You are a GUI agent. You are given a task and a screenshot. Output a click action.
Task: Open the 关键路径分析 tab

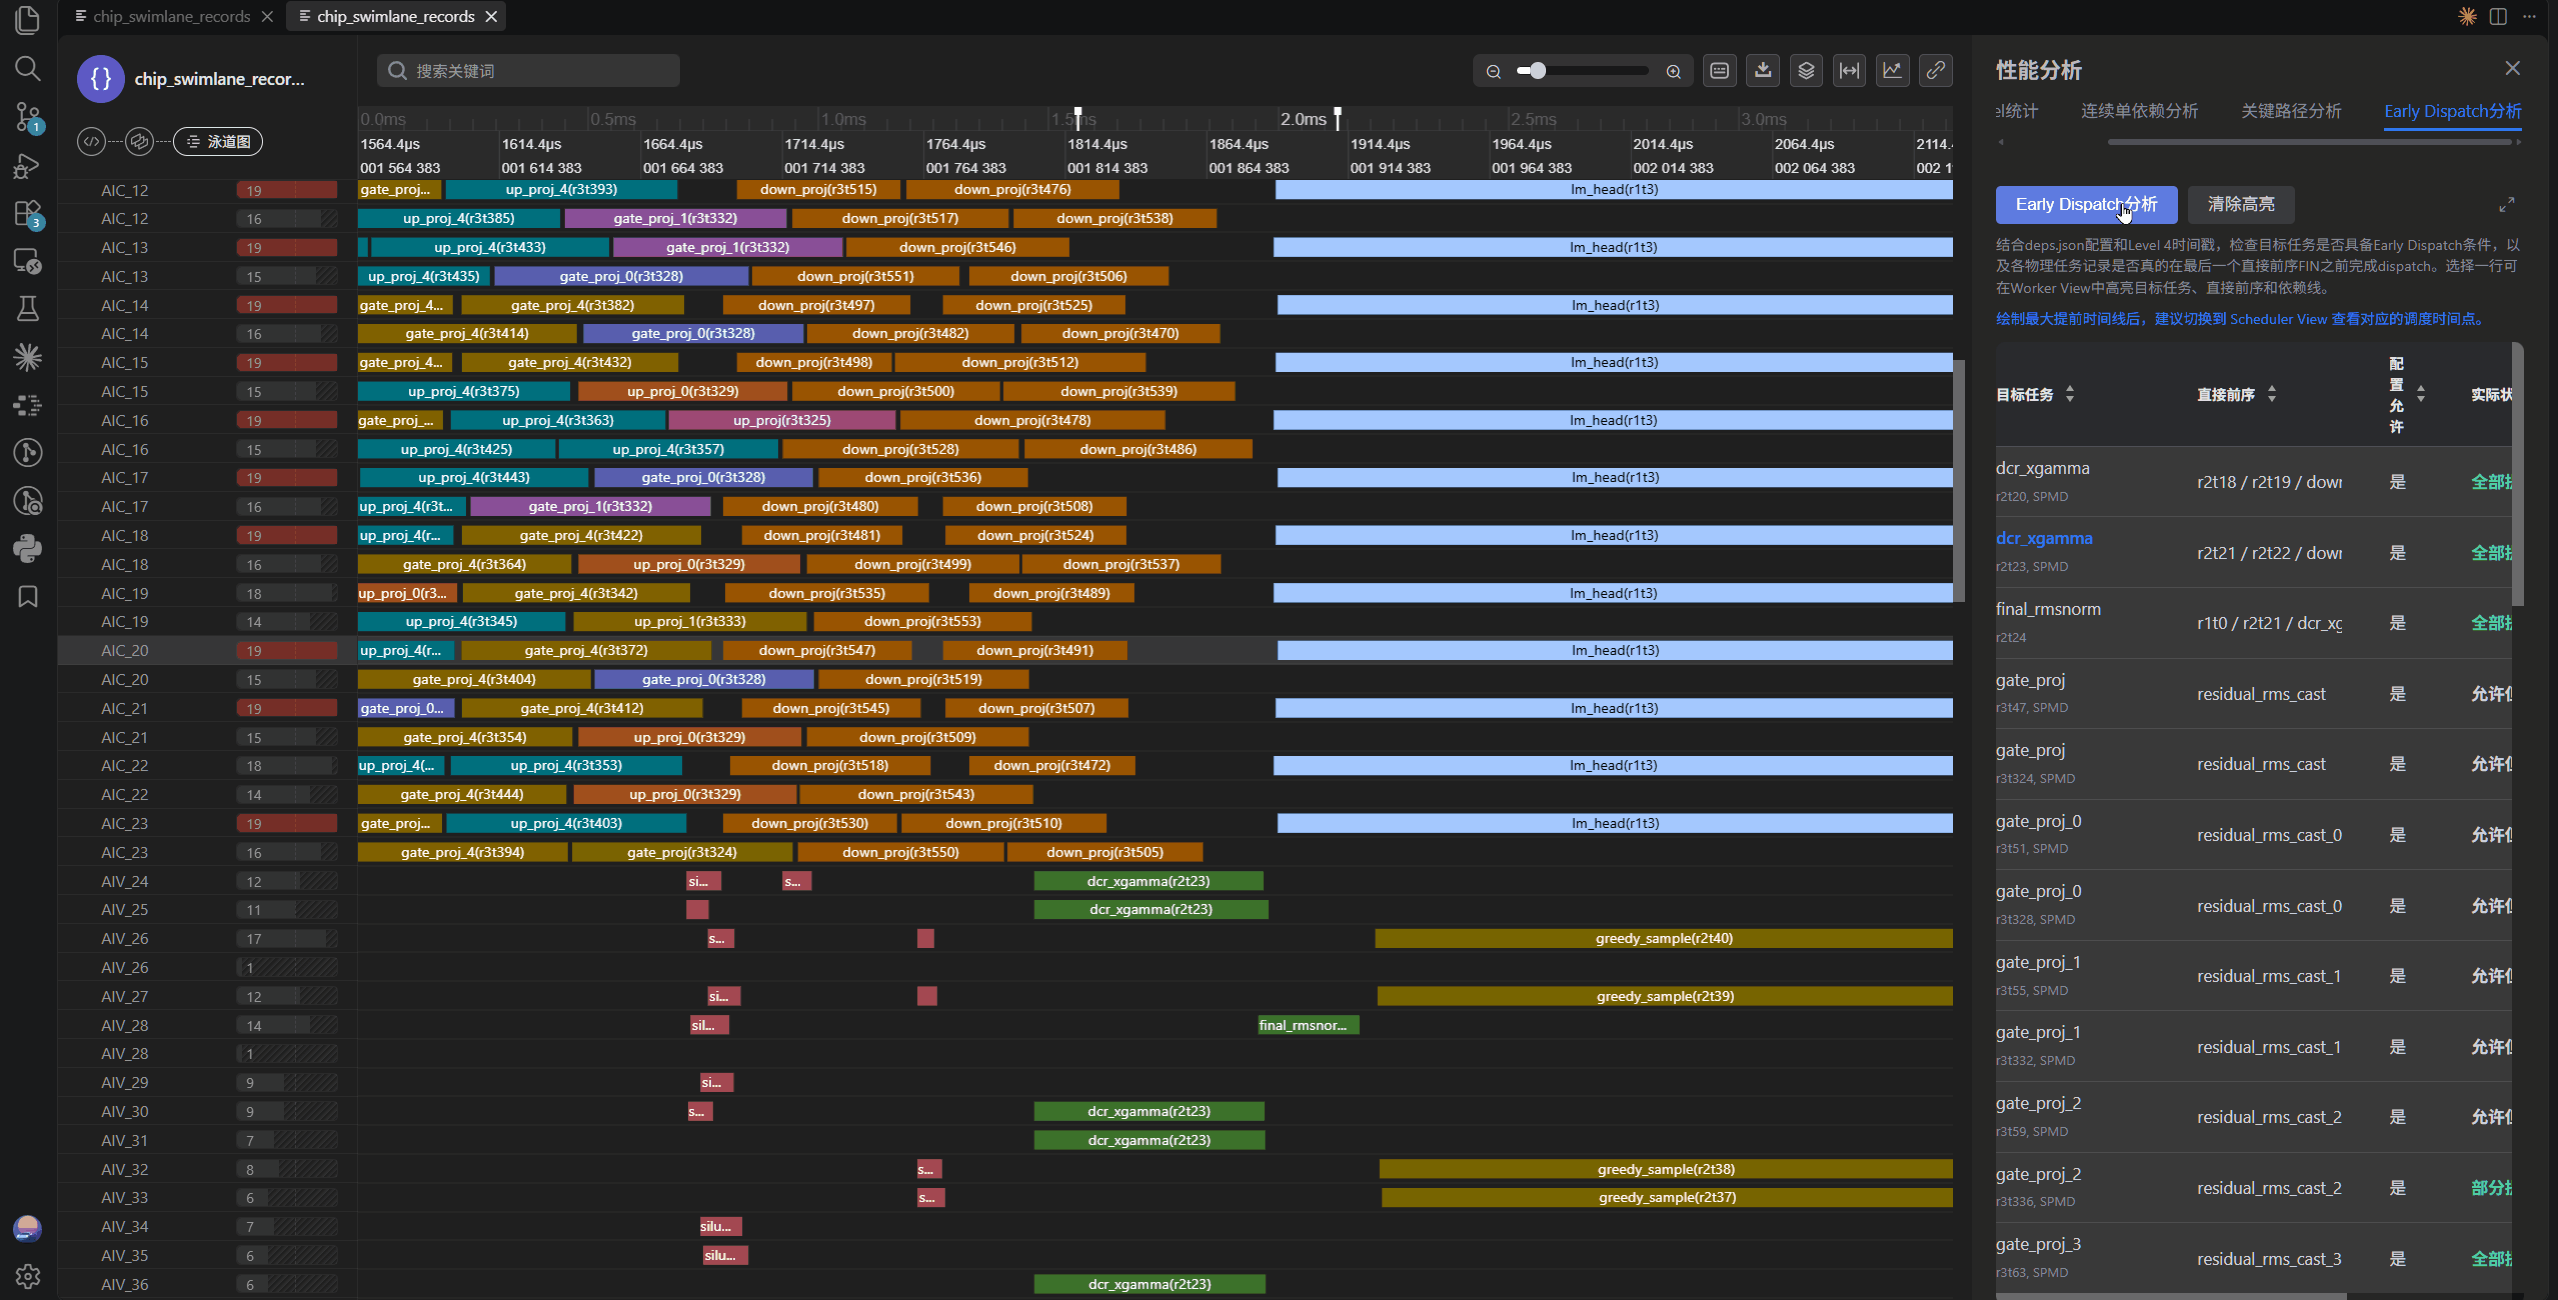(2291, 111)
